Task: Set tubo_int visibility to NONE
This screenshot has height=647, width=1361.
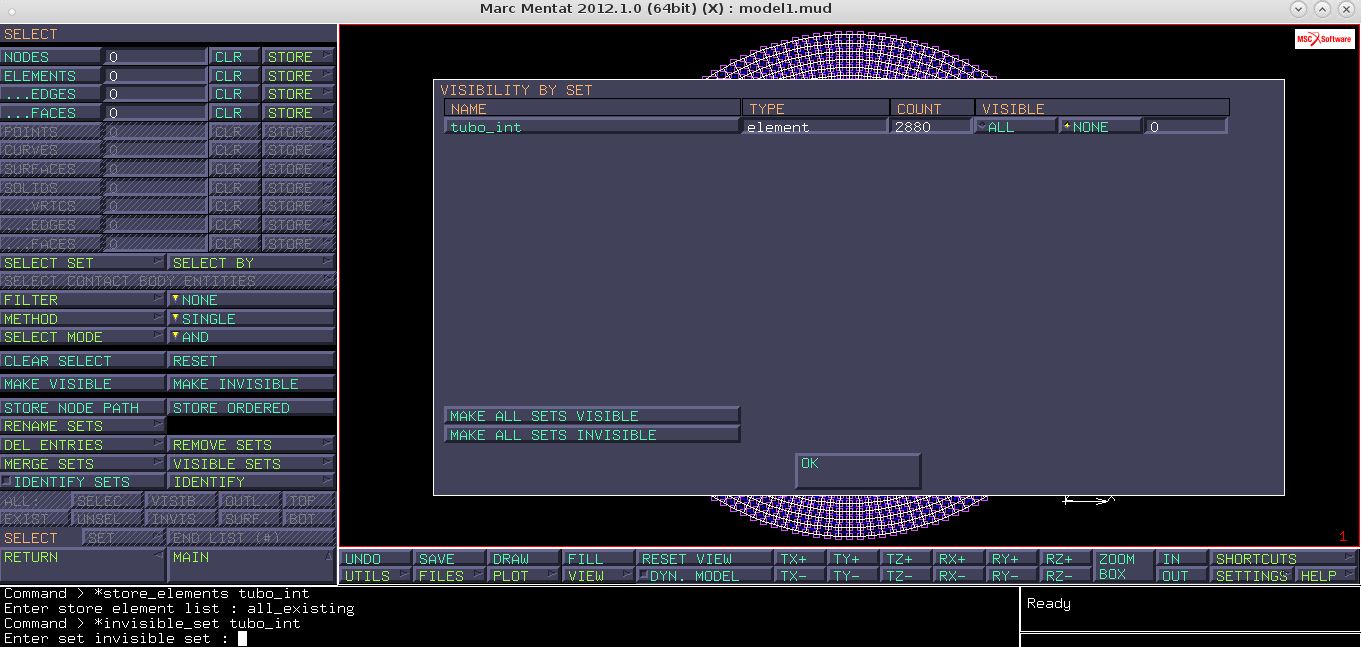Action: 1100,127
